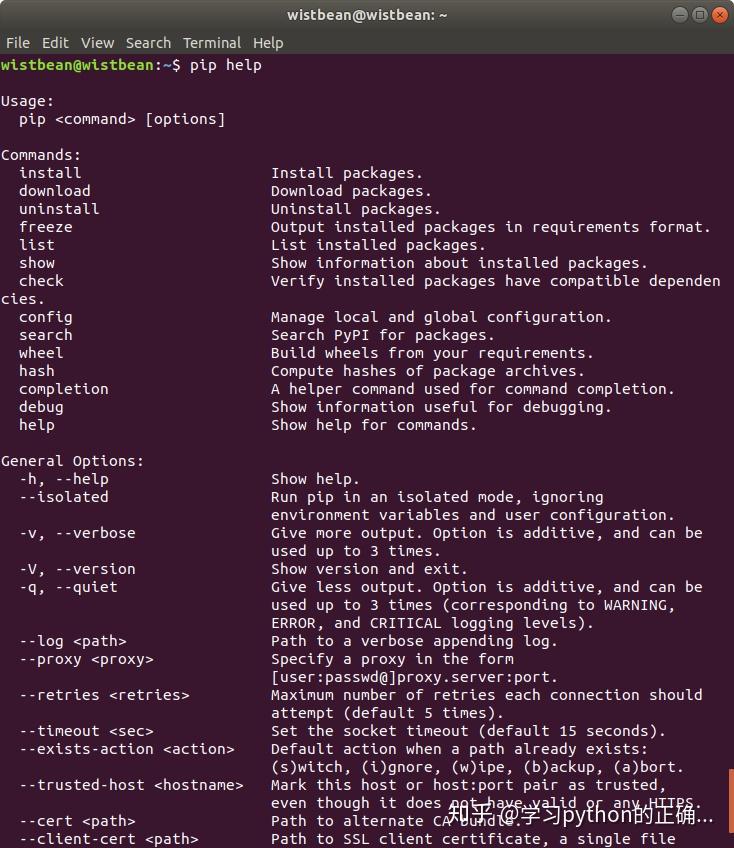Click the '--trusted-host <hostname>' option

point(131,785)
